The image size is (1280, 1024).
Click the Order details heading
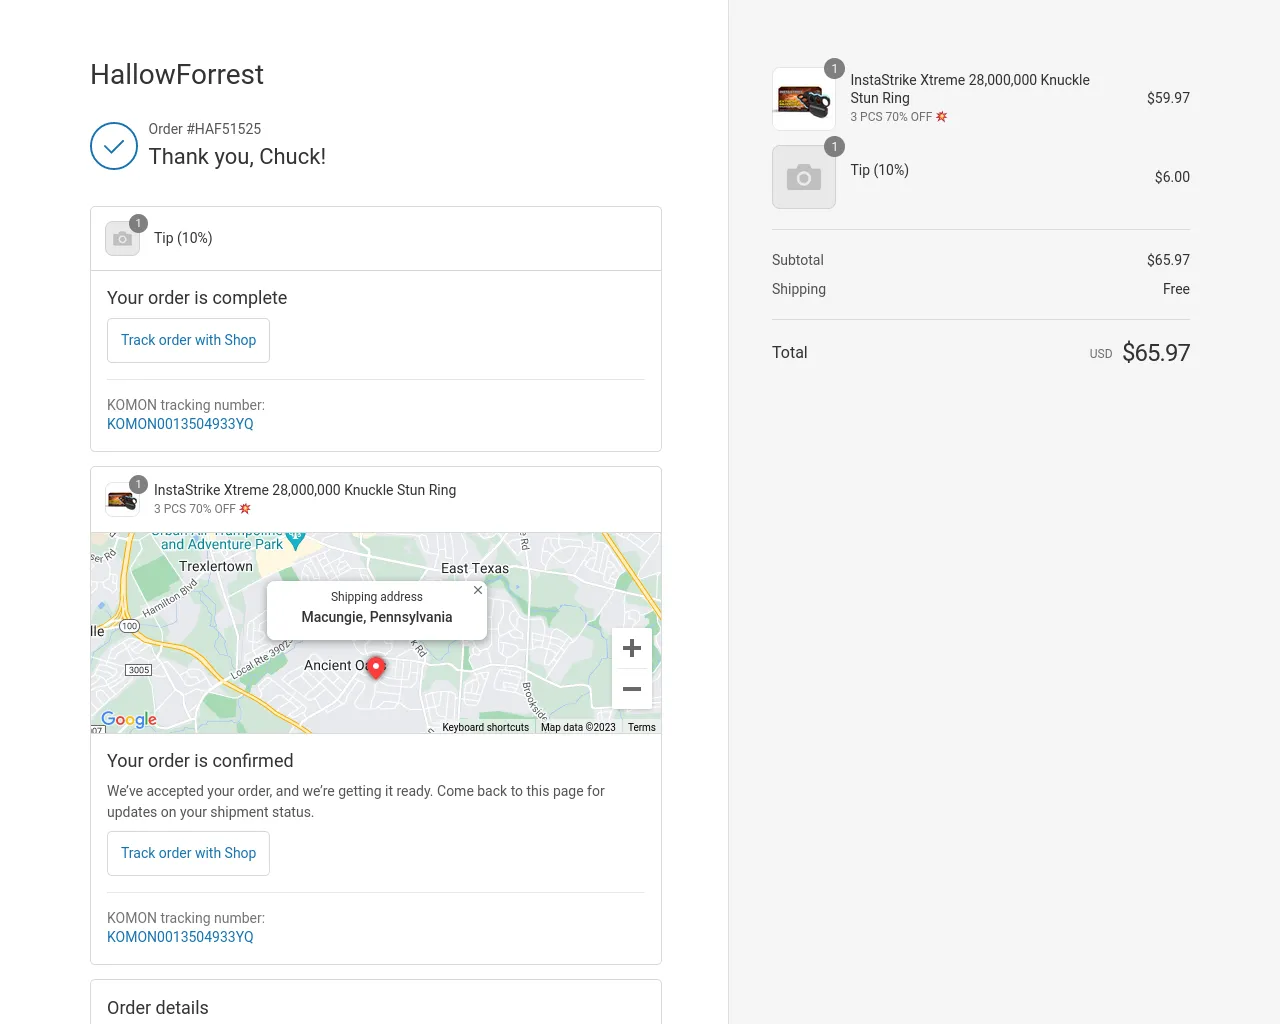pos(158,1008)
